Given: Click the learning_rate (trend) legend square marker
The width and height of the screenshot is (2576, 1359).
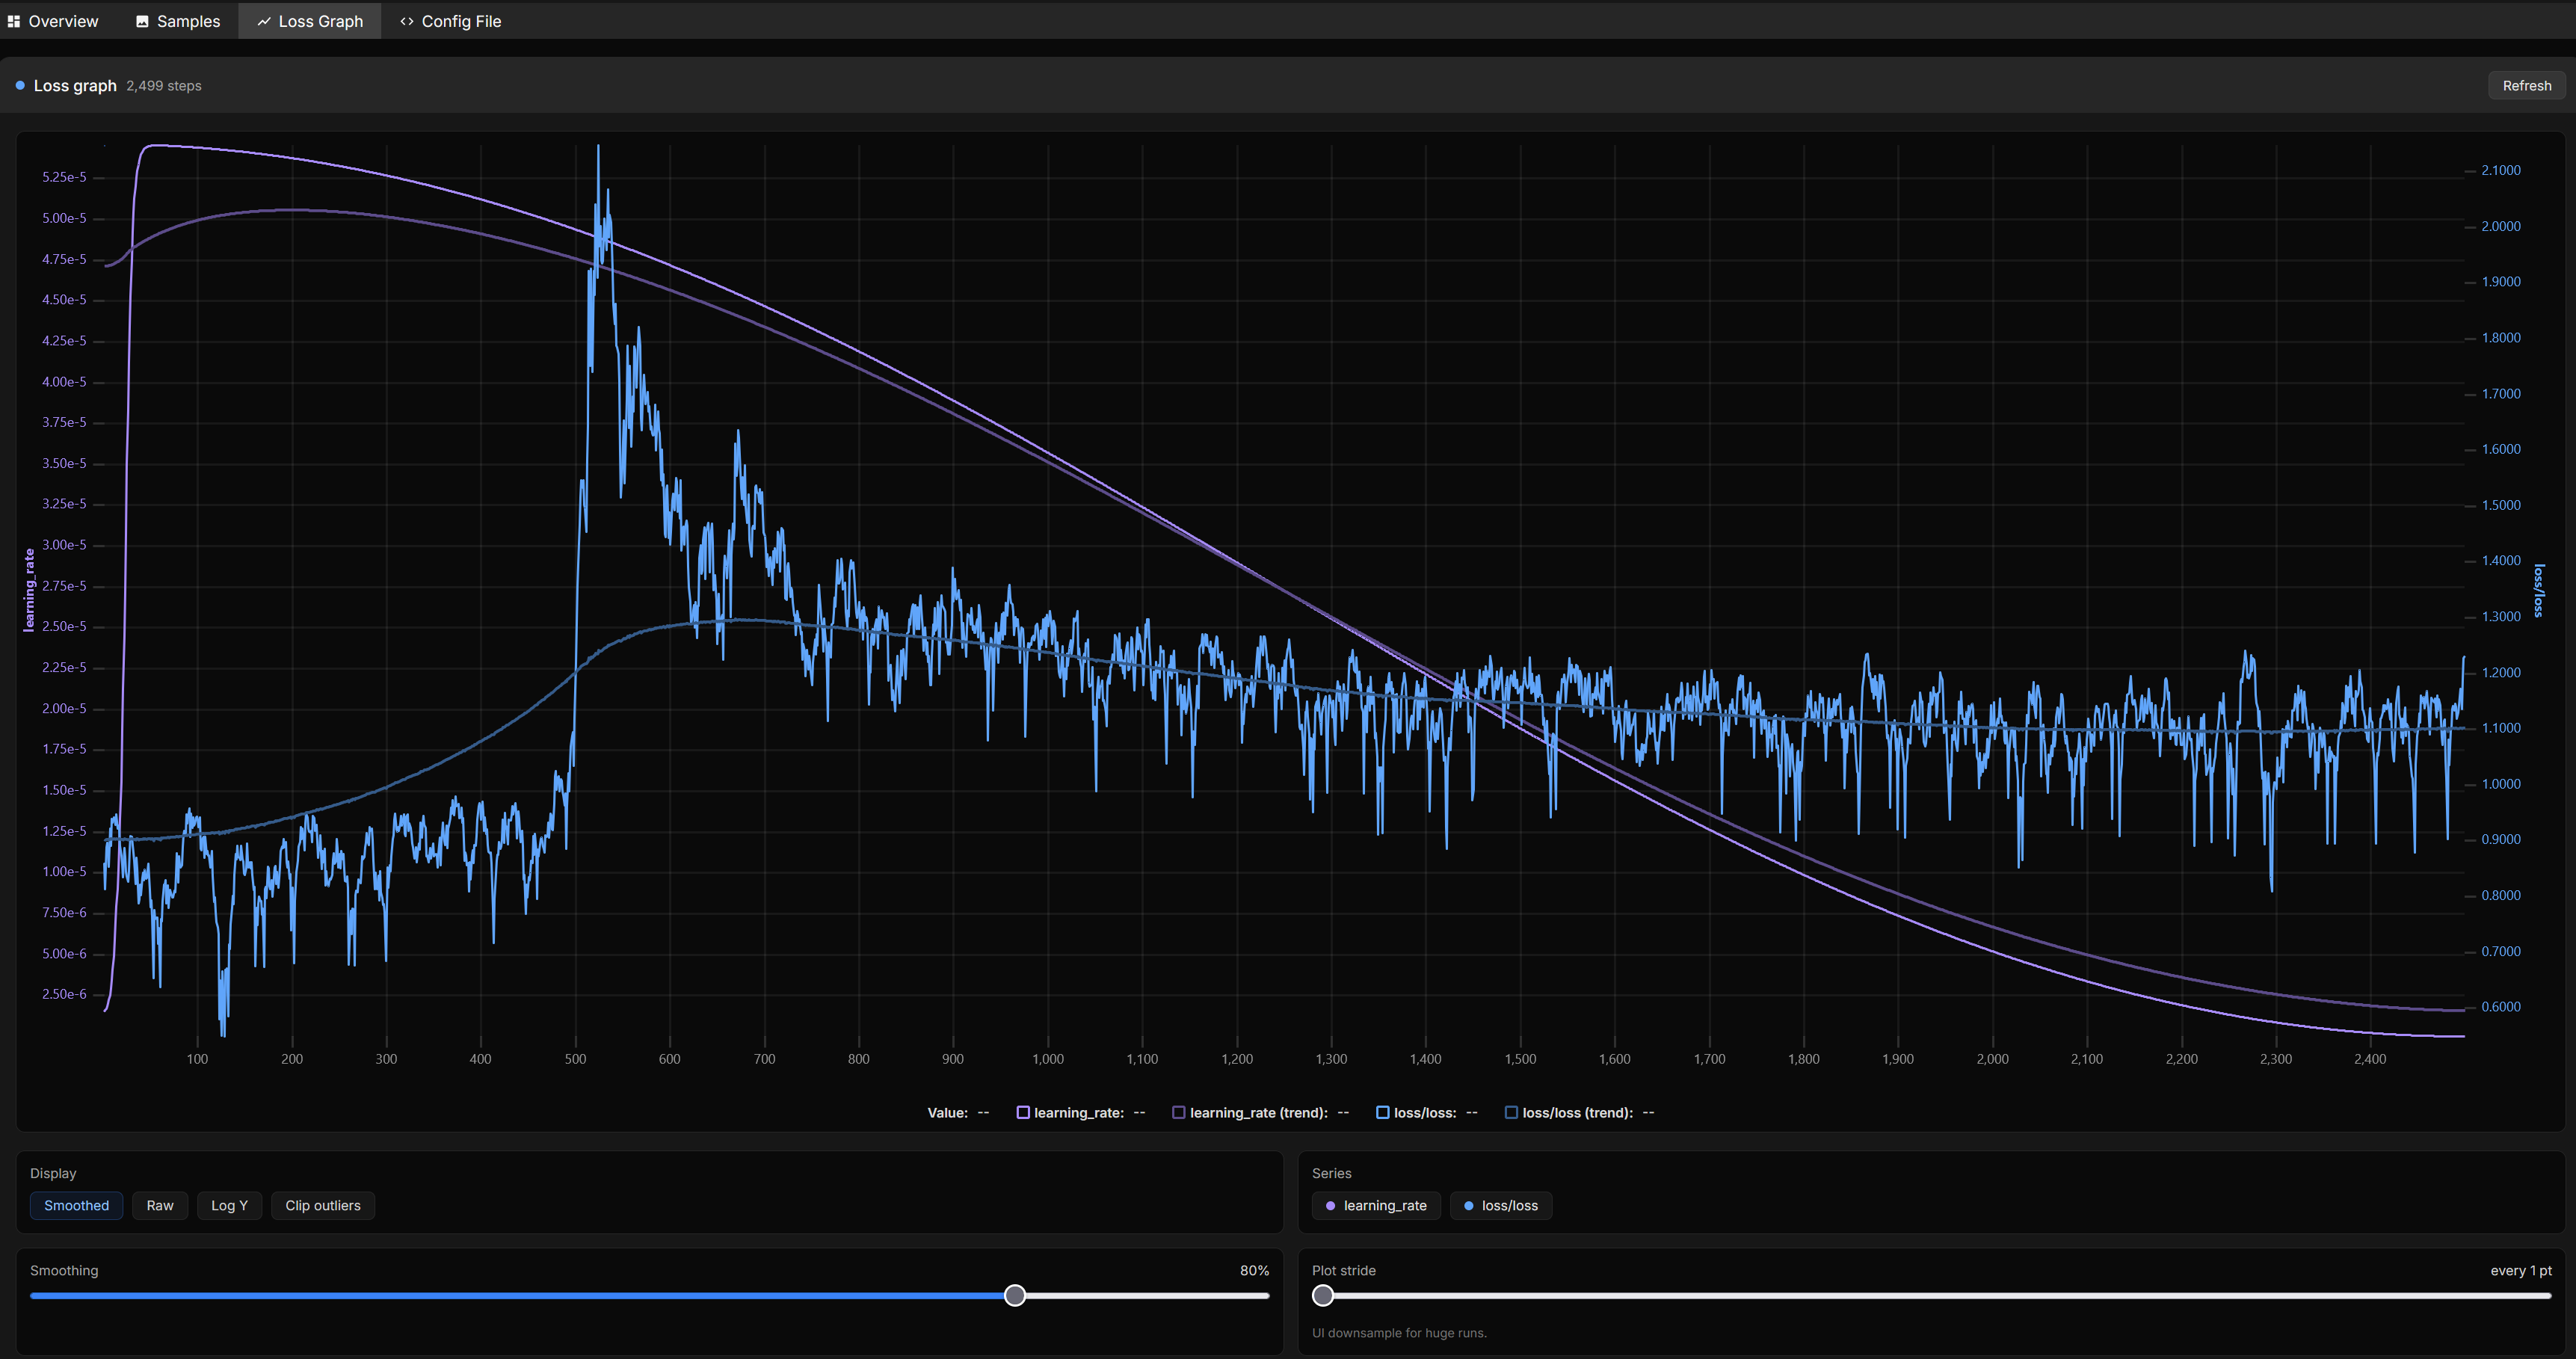Looking at the screenshot, I should pos(1179,1112).
